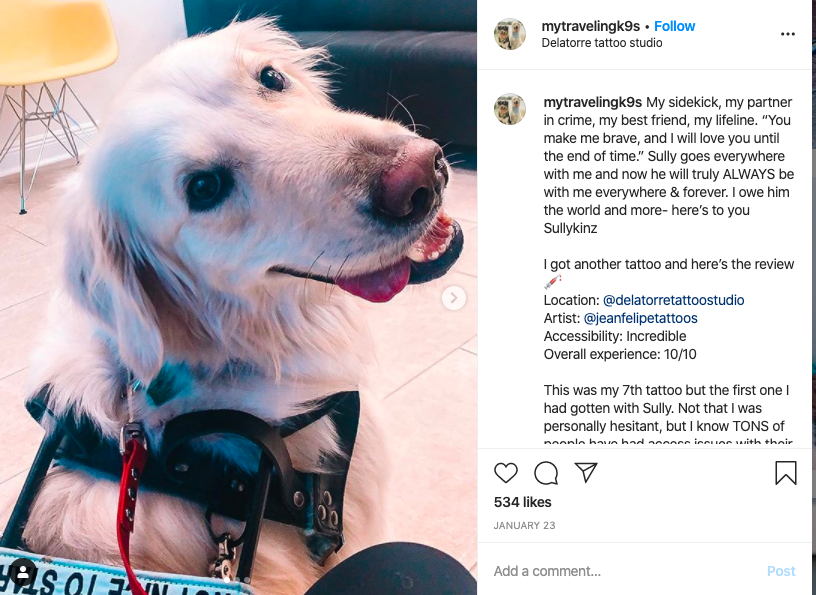The width and height of the screenshot is (816, 595).
Task: Save the post with the bookmark icon
Action: [785, 473]
